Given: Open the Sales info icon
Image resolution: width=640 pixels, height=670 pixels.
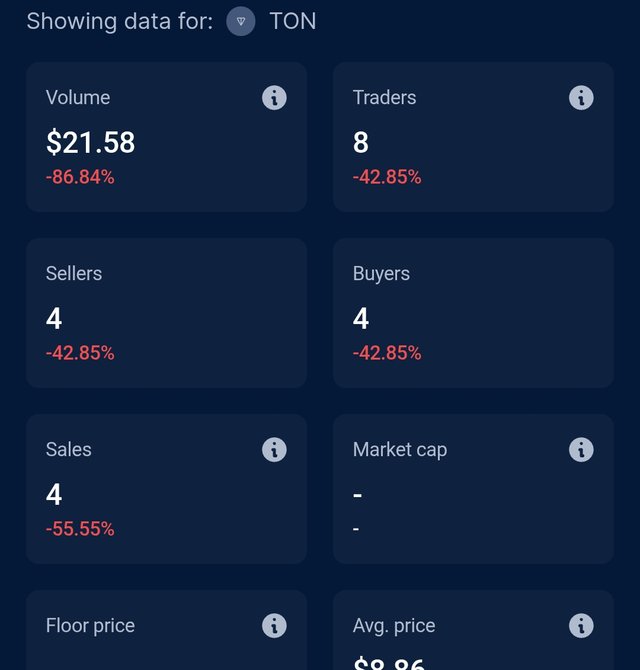Looking at the screenshot, I should [x=274, y=450].
